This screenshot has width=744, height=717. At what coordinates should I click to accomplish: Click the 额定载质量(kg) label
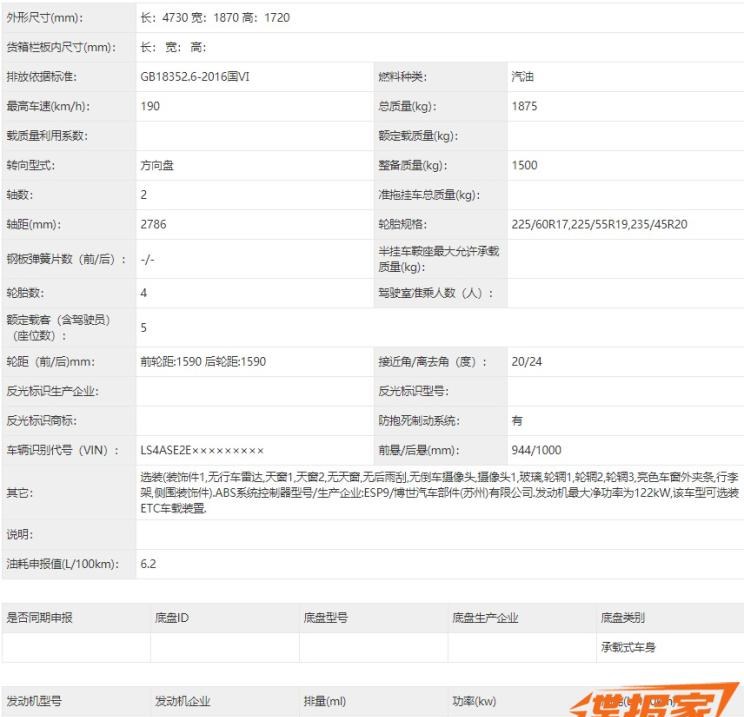pos(418,136)
